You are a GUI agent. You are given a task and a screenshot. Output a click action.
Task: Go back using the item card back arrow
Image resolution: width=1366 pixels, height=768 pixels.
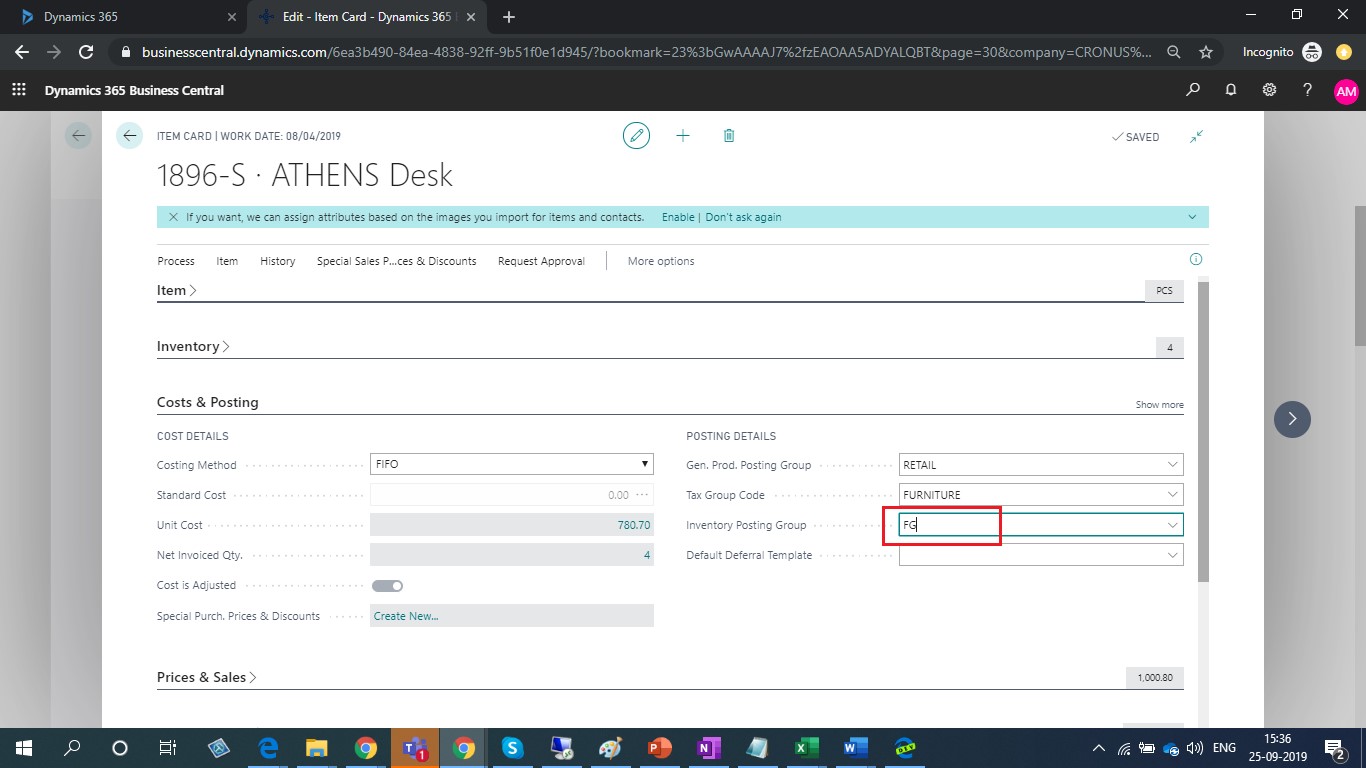(x=130, y=136)
